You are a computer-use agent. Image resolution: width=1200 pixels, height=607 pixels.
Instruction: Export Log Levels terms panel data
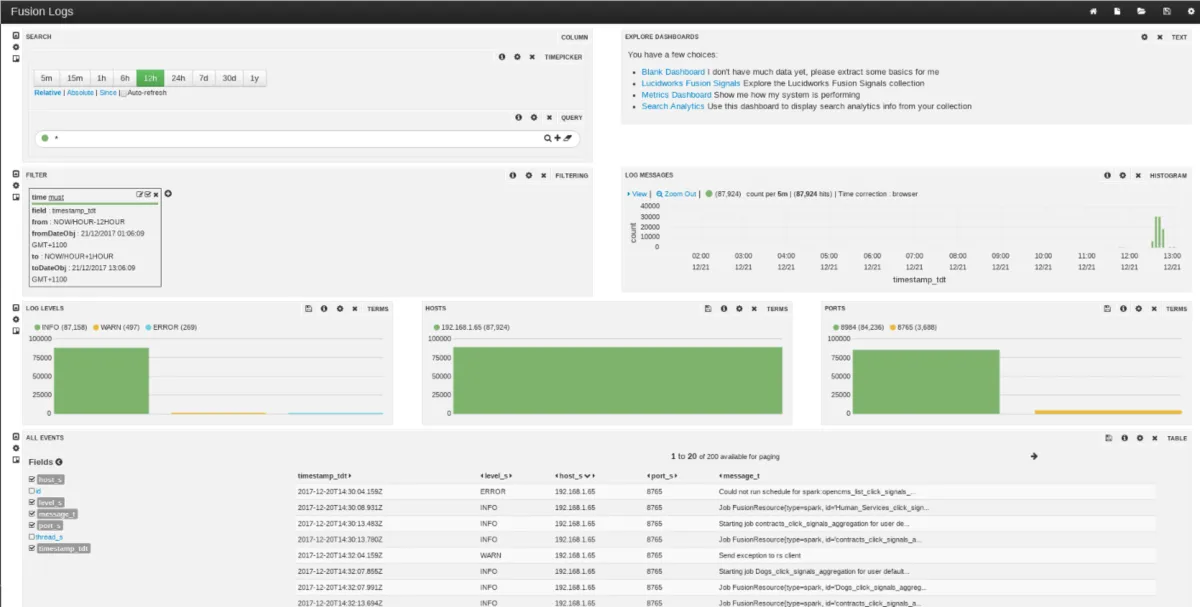[309, 309]
